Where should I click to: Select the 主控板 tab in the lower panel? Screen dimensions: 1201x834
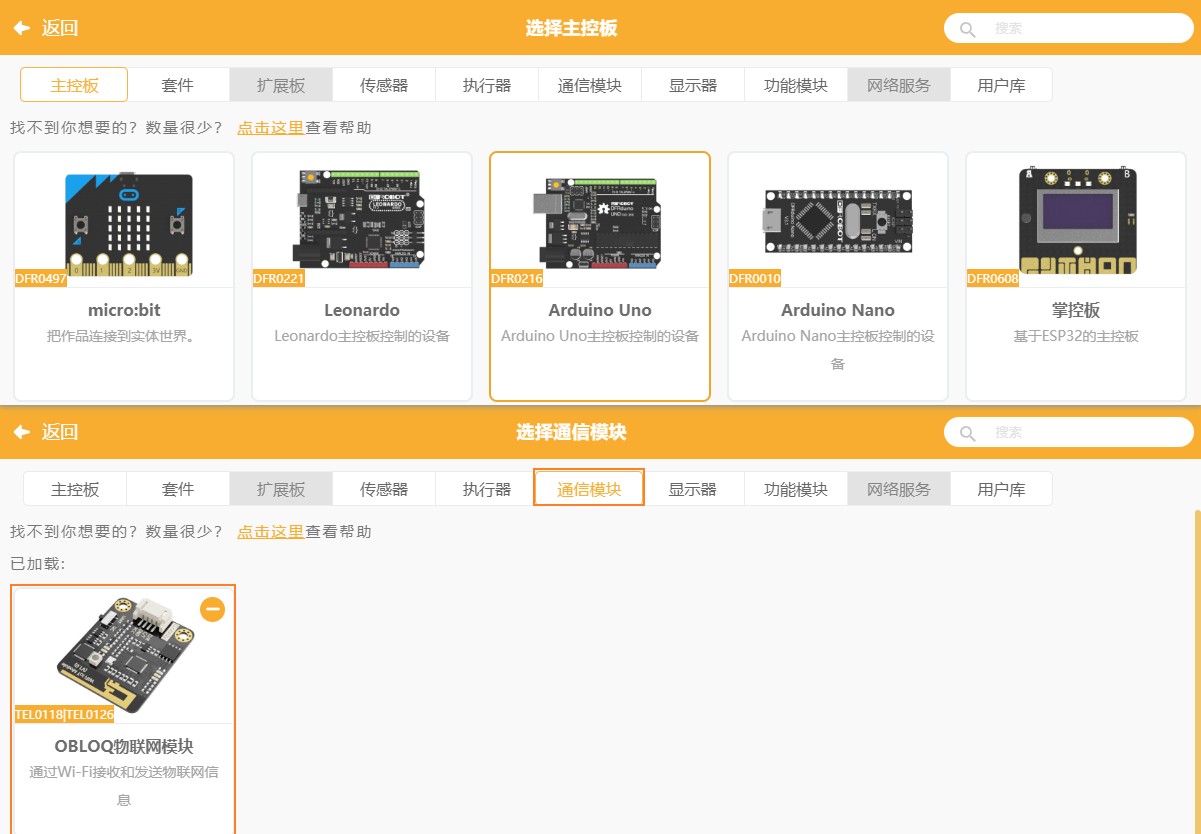coord(75,489)
